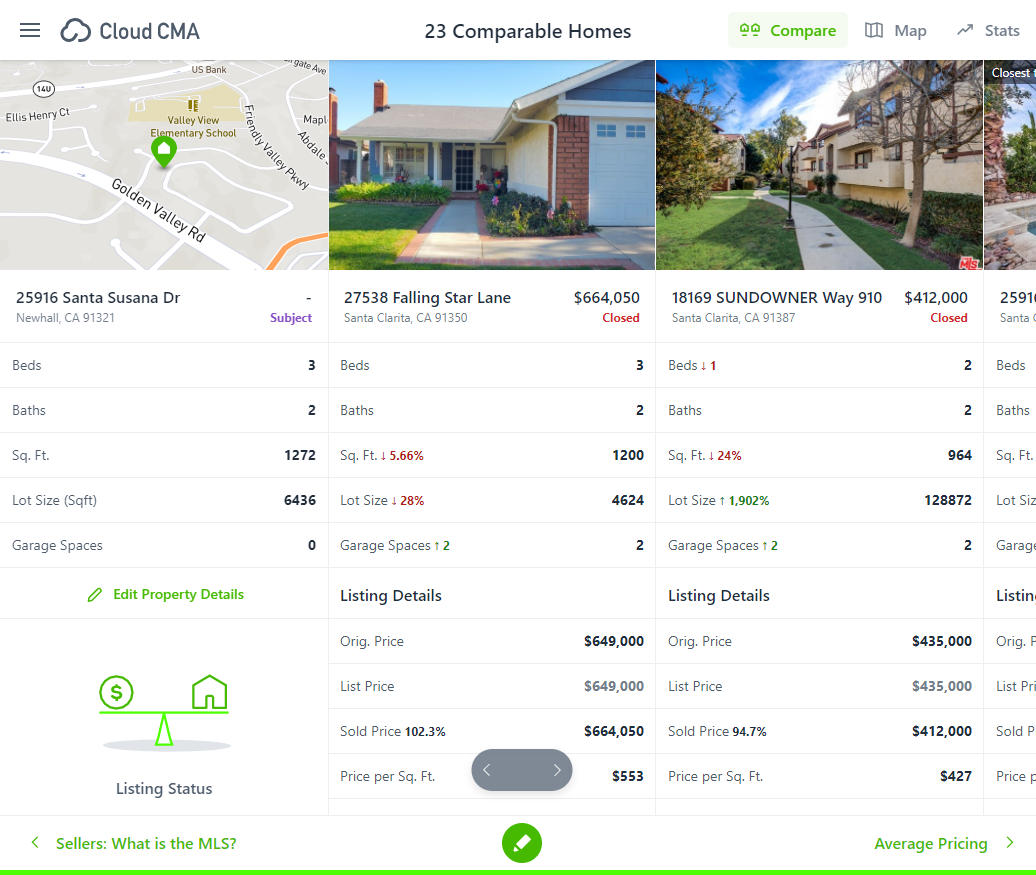Click the green progress bar at the bottom
The image size is (1036, 875).
[518, 872]
